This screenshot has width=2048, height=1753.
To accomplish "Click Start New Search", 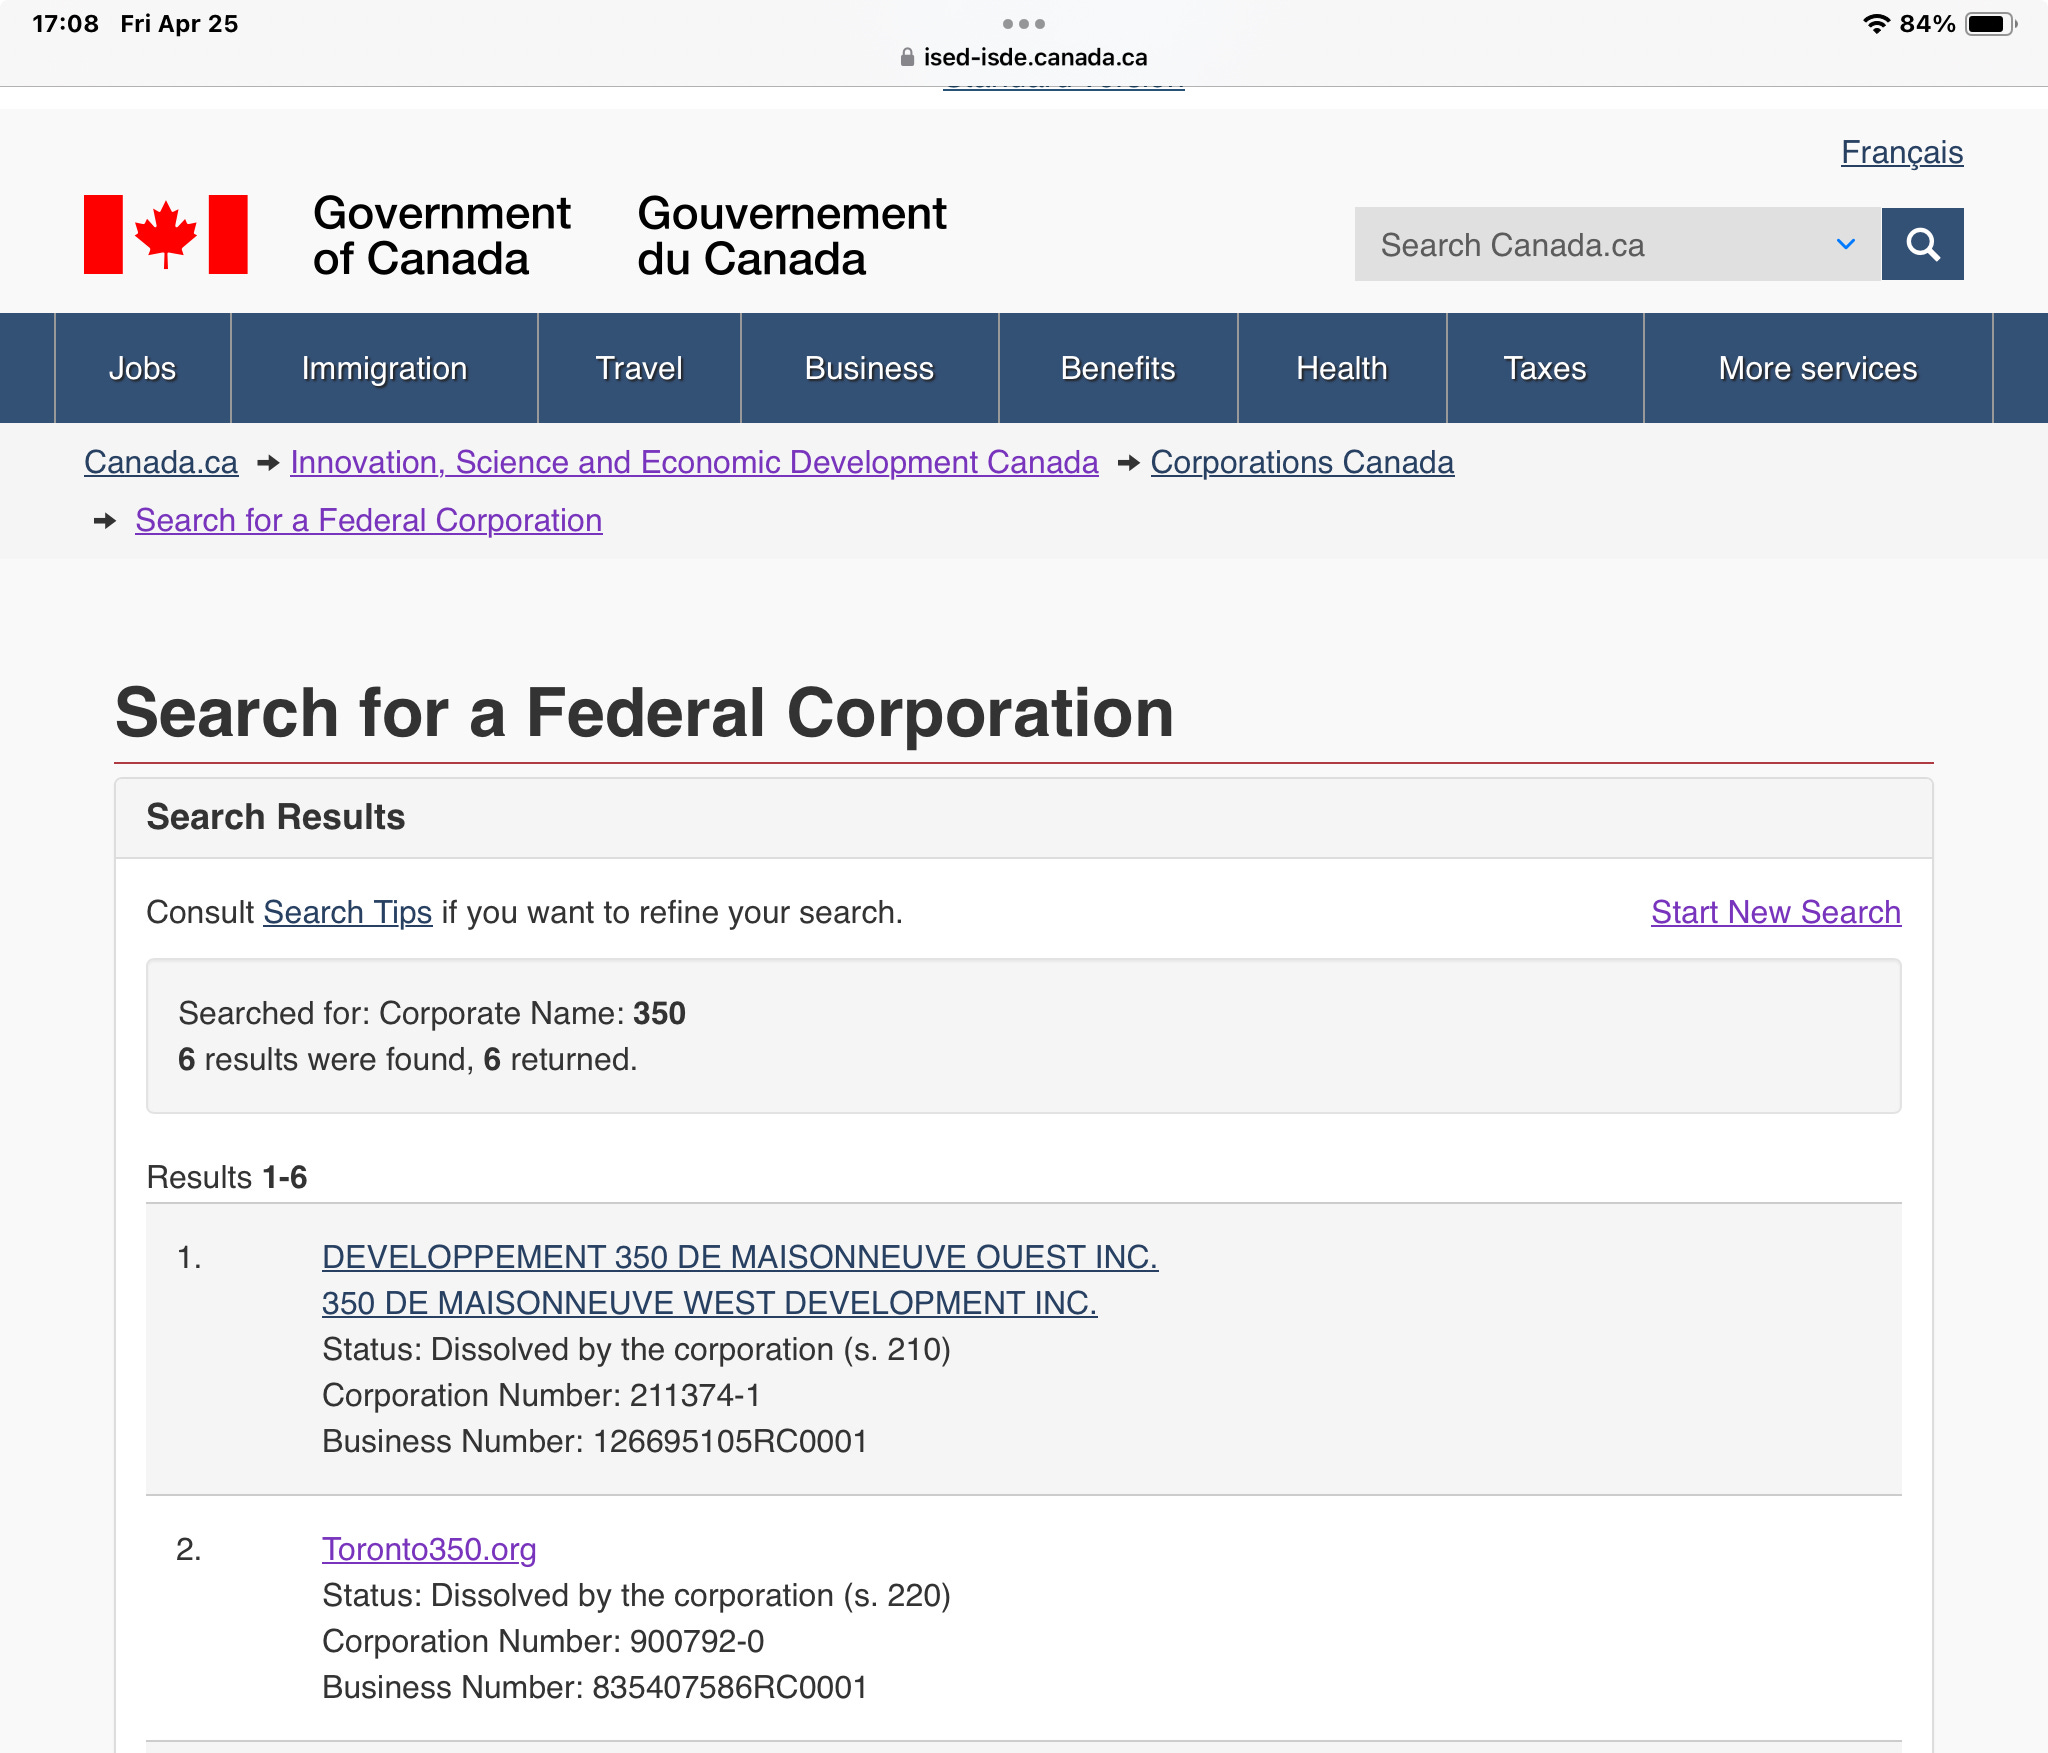I will click(1776, 912).
